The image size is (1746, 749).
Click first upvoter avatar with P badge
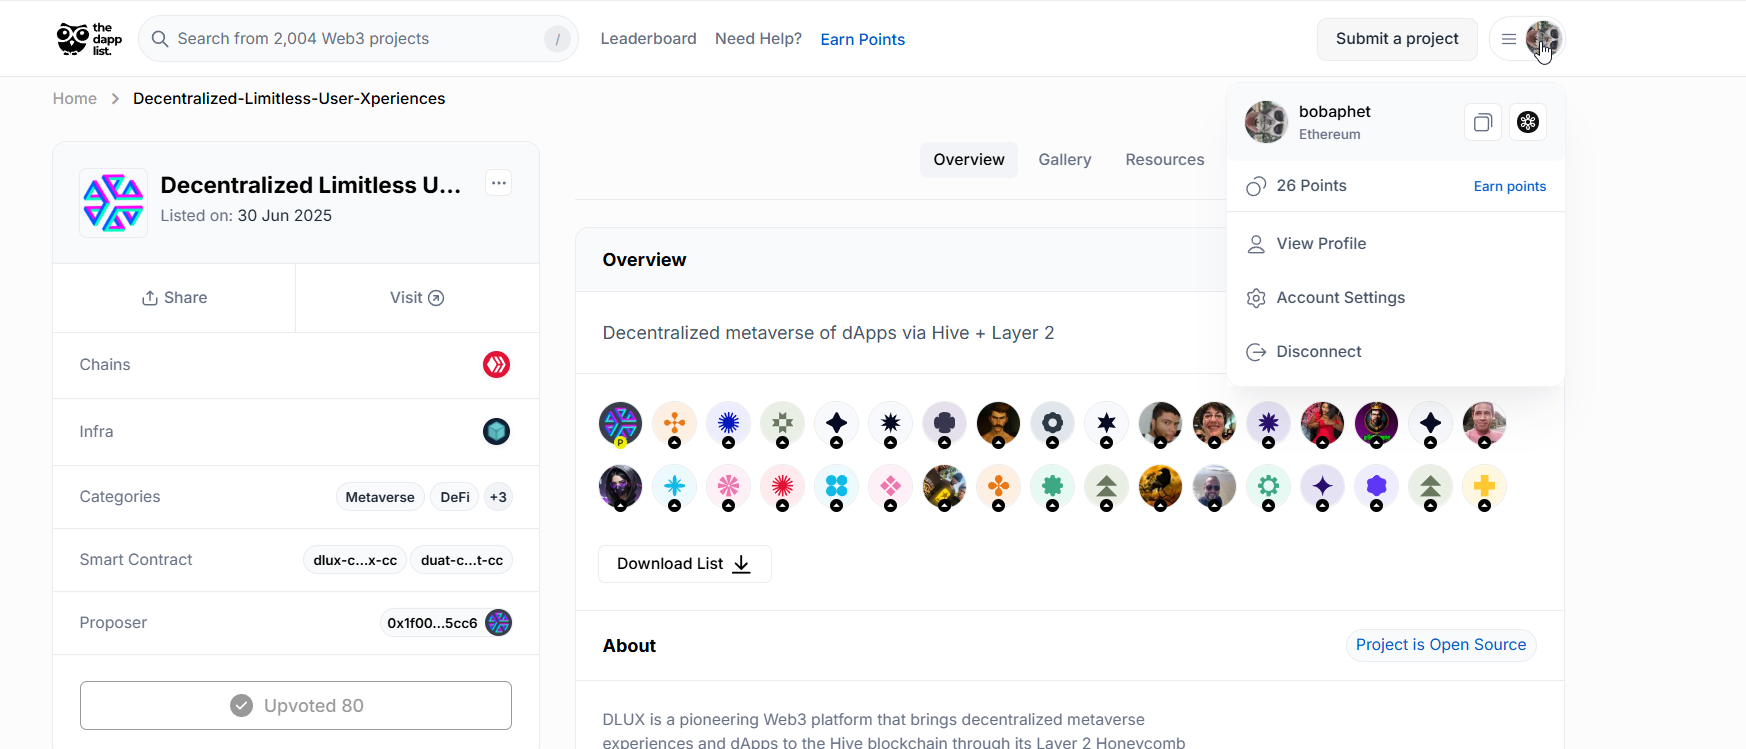coord(620,424)
